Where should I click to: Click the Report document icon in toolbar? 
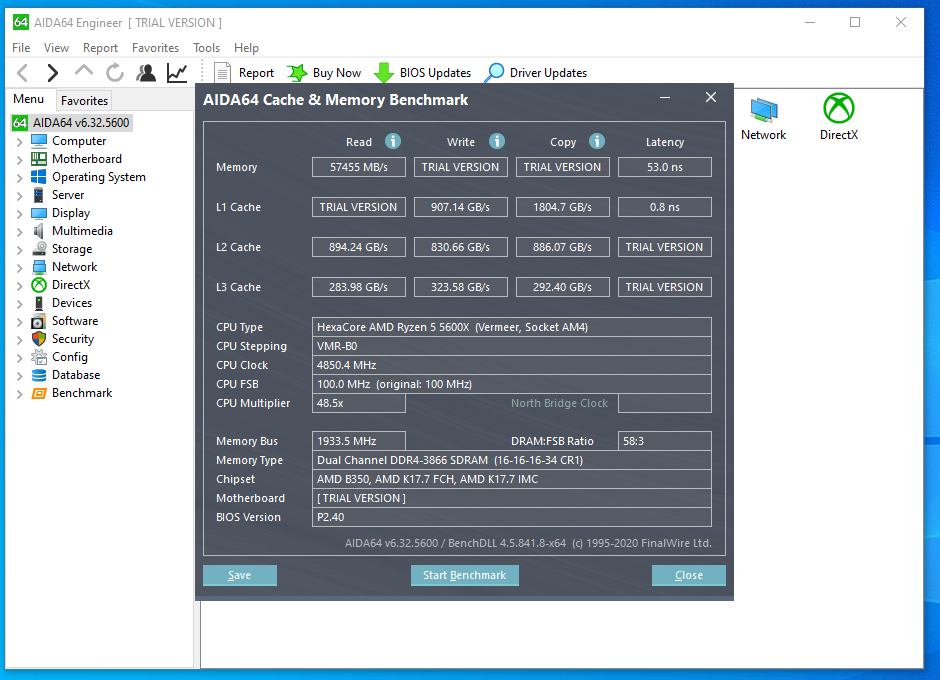pos(222,73)
